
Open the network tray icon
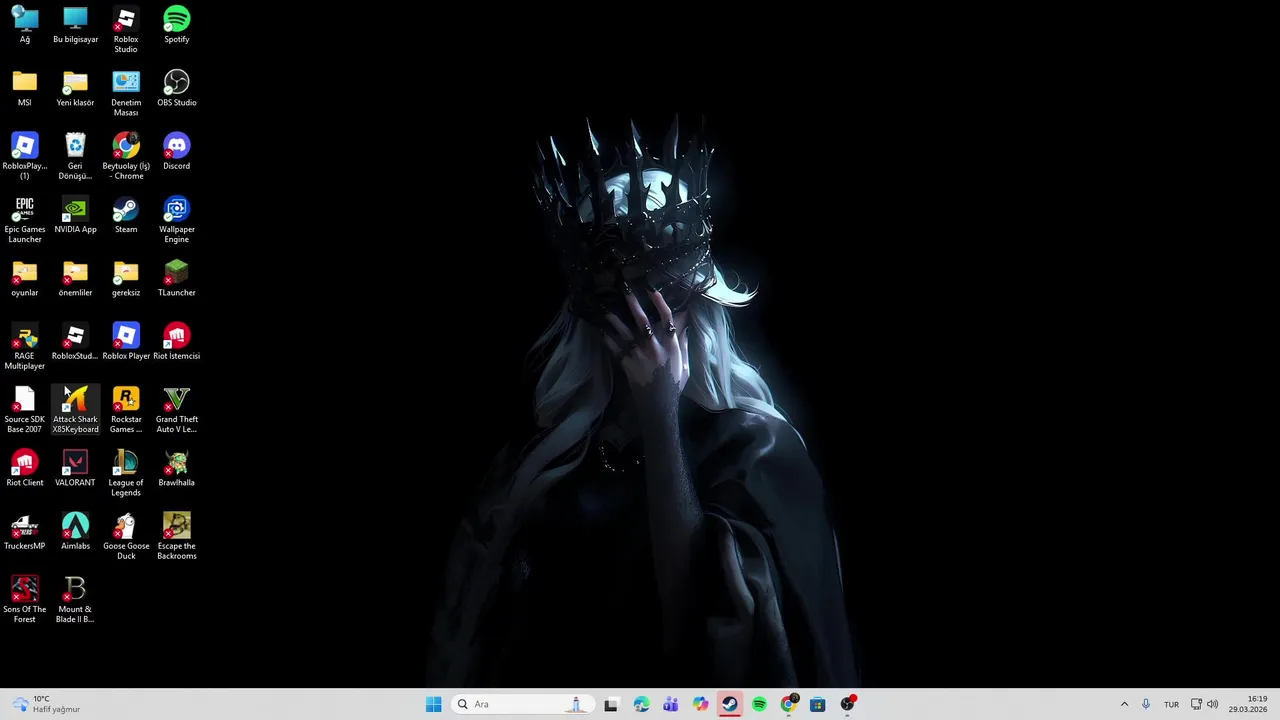tap(1196, 704)
